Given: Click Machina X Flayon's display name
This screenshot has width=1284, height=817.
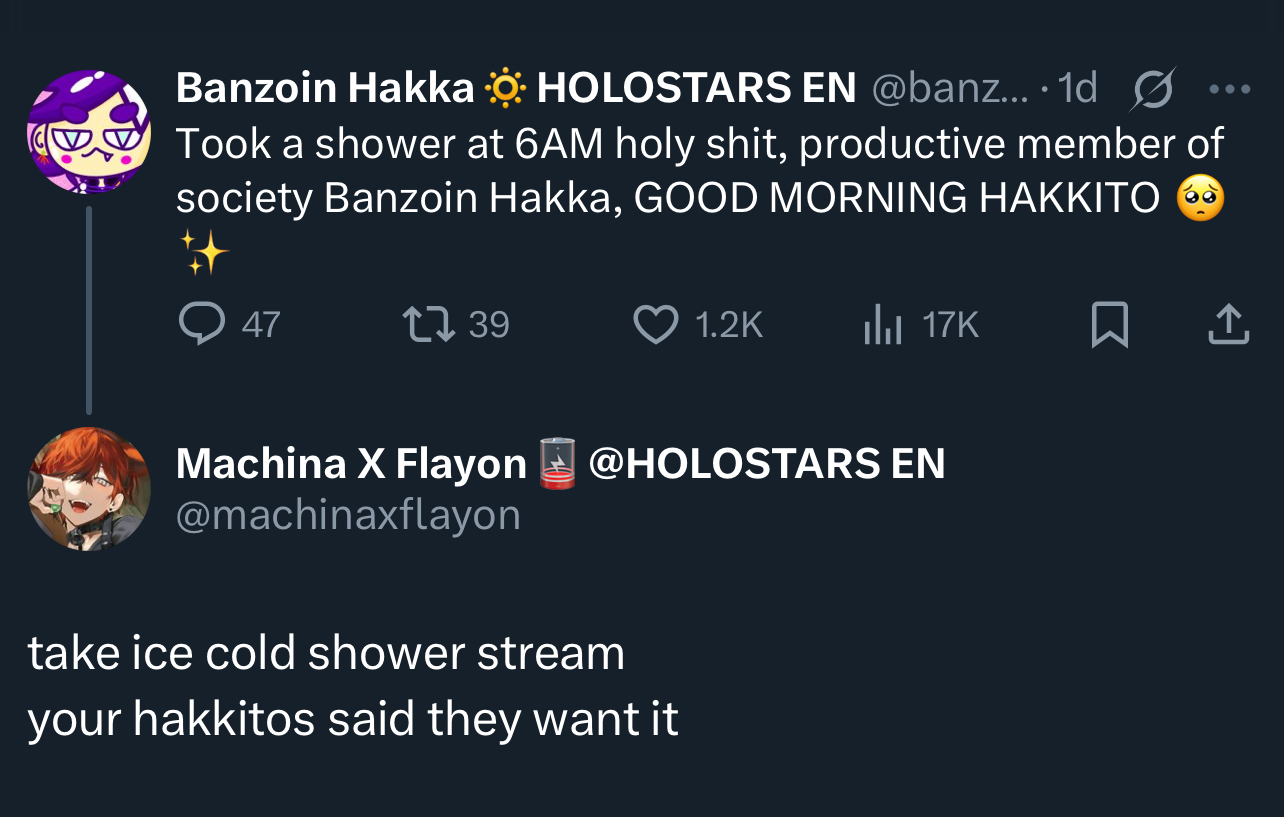Looking at the screenshot, I should coord(351,464).
